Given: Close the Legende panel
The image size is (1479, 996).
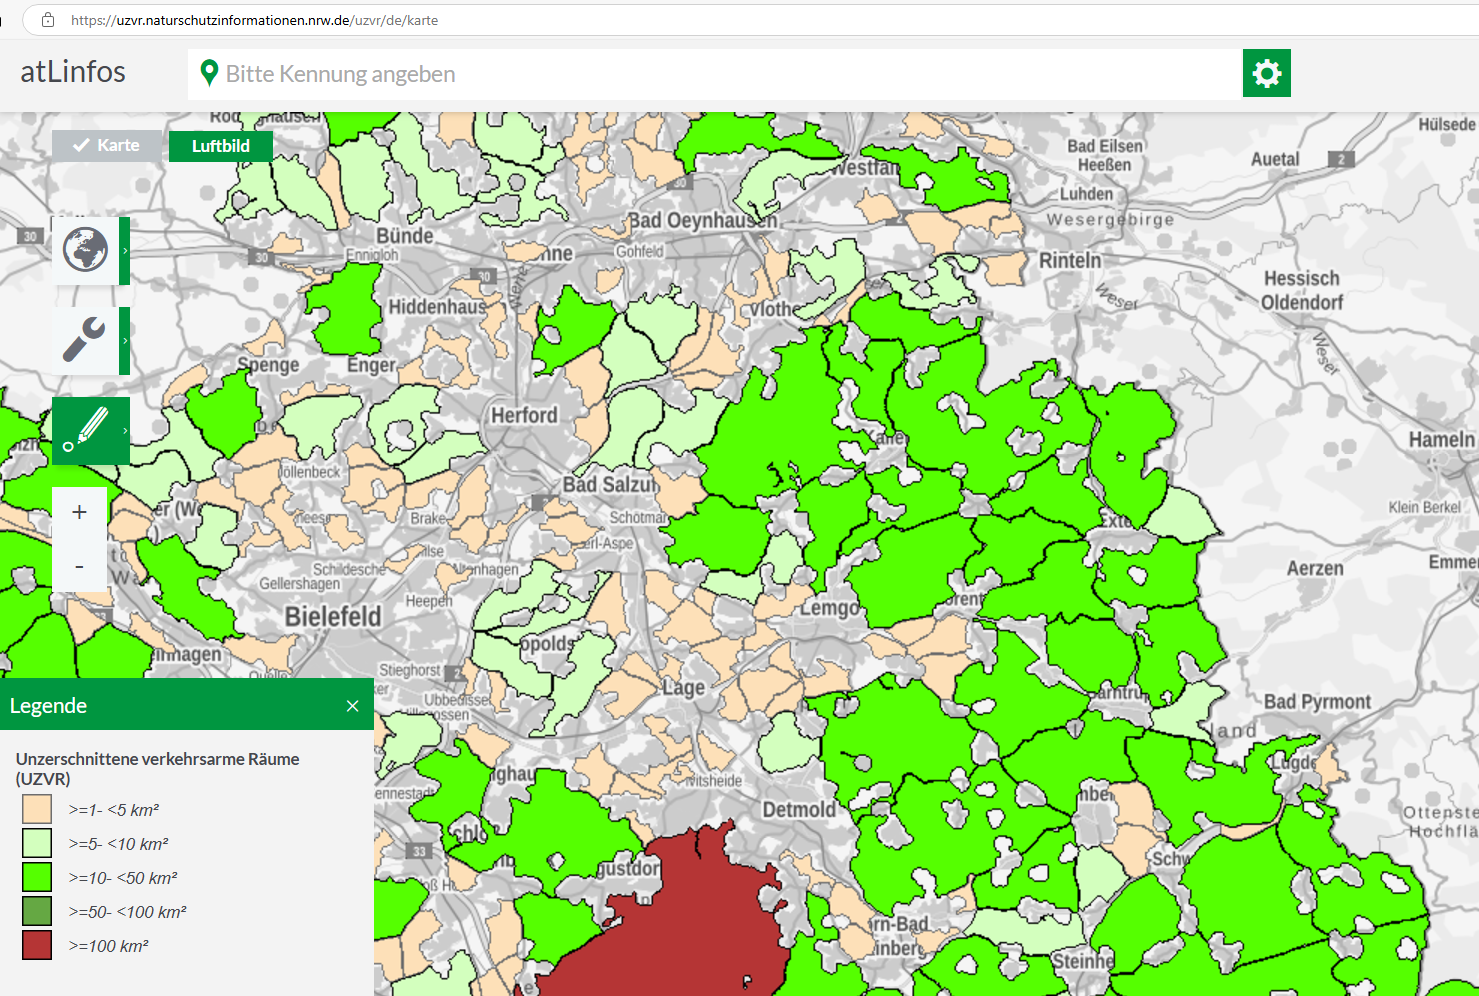Looking at the screenshot, I should [x=352, y=706].
